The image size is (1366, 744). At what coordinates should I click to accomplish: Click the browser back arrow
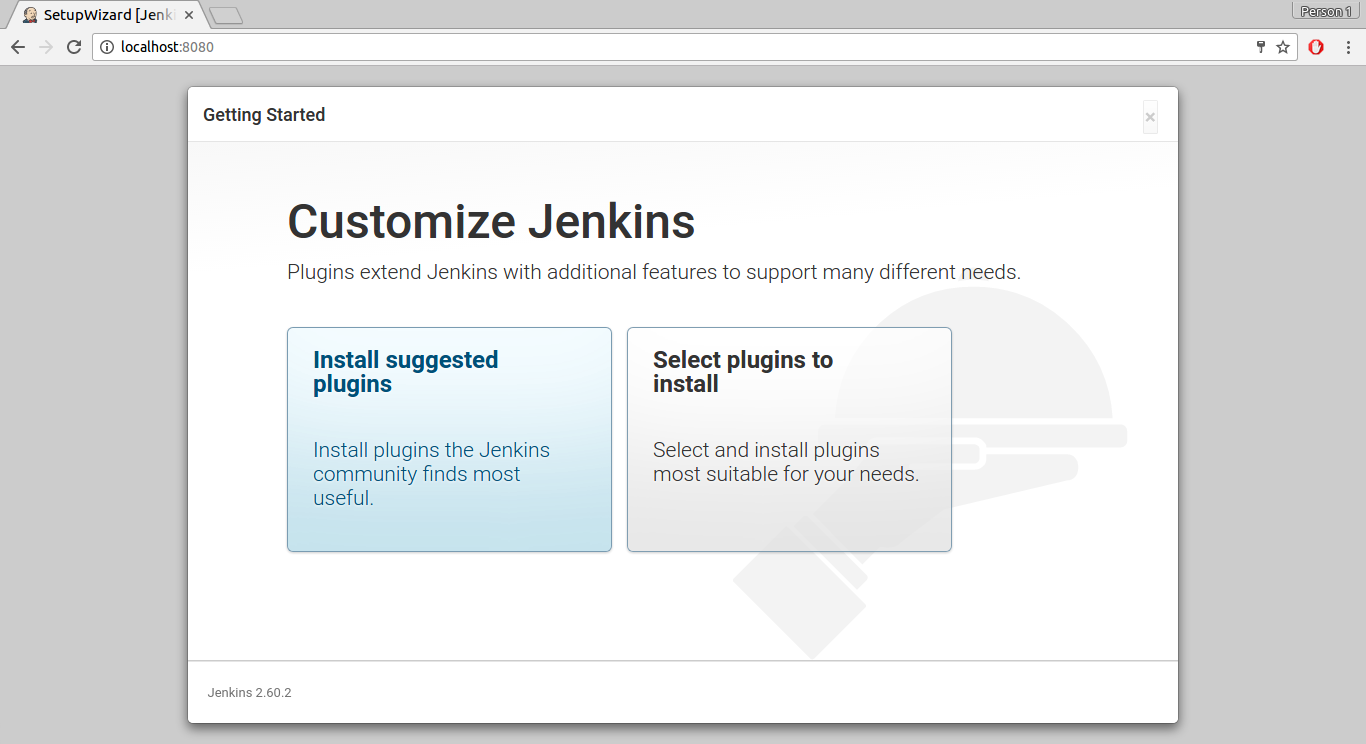18,47
